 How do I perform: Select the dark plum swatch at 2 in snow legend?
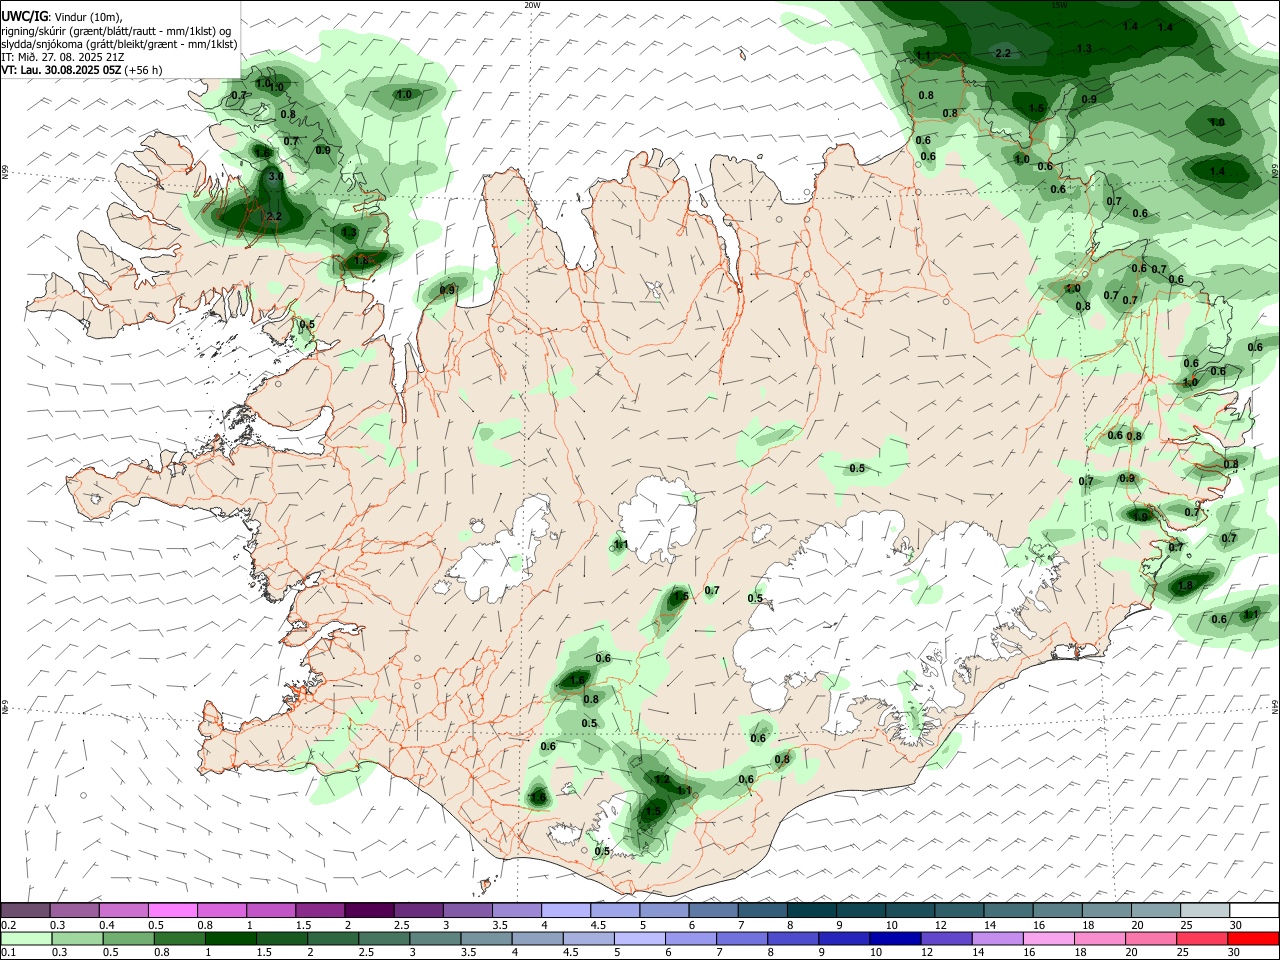[369, 910]
